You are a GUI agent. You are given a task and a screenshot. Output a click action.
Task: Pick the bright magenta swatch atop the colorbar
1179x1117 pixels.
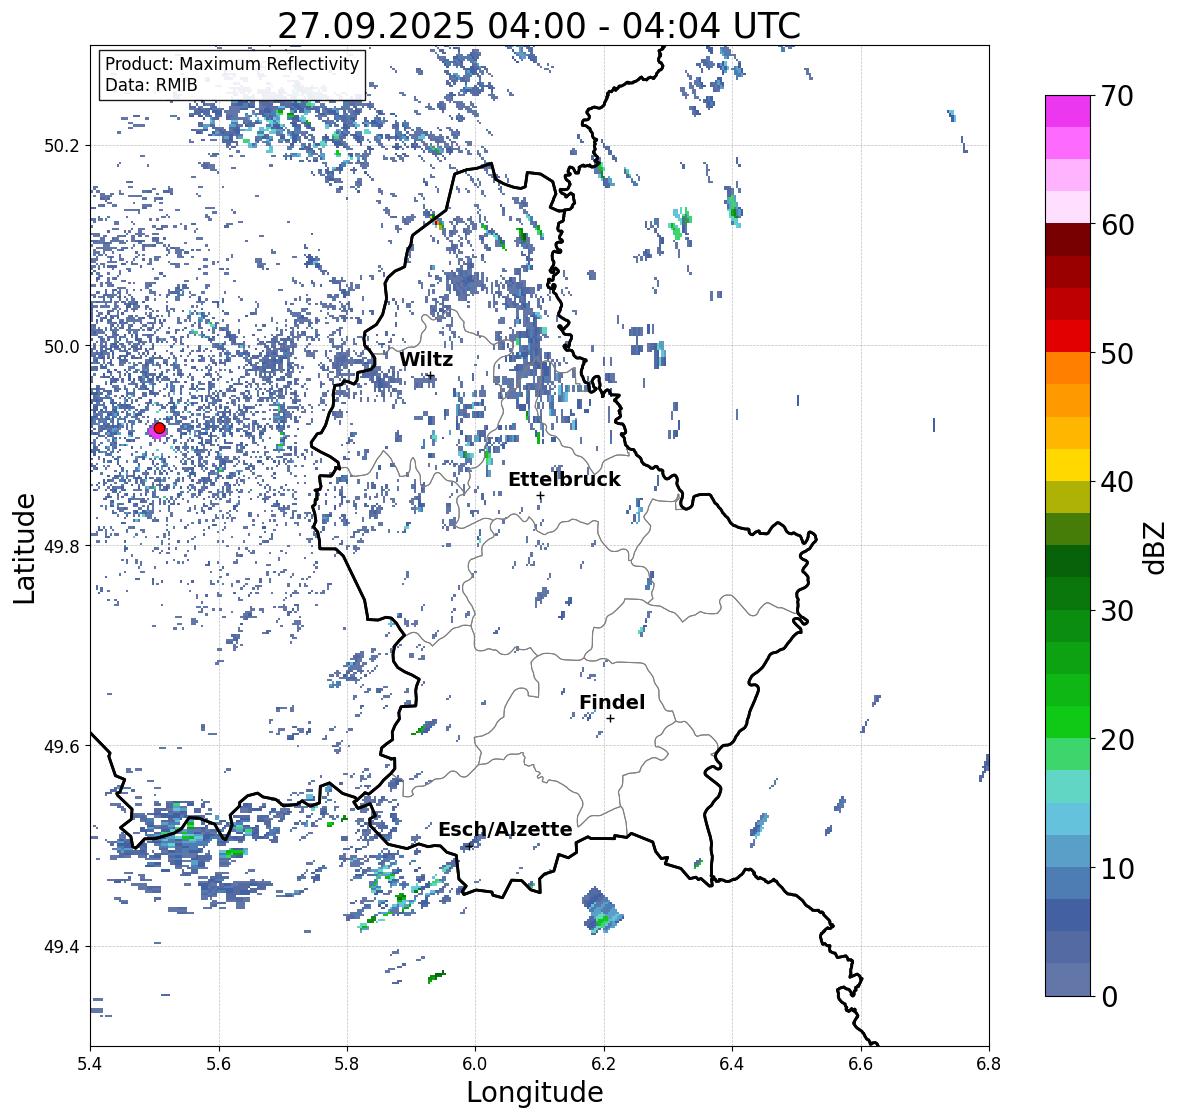click(1068, 111)
